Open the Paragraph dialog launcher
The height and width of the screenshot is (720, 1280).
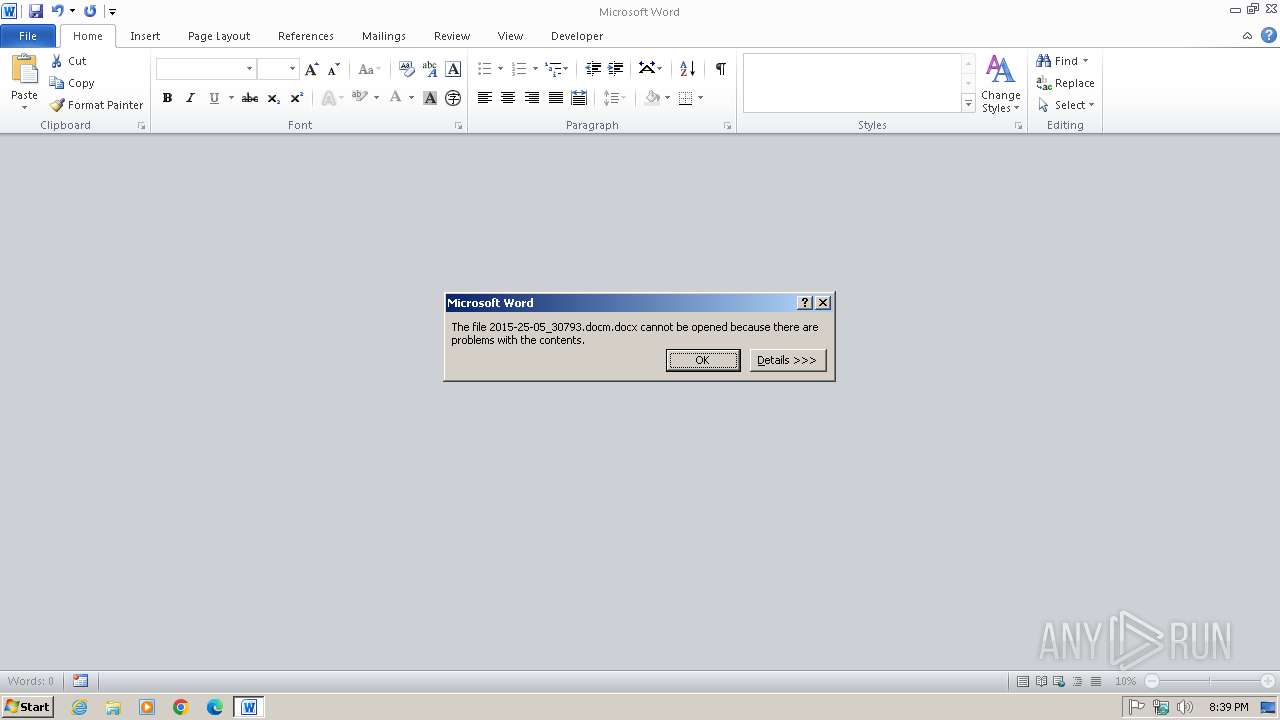[x=727, y=126]
